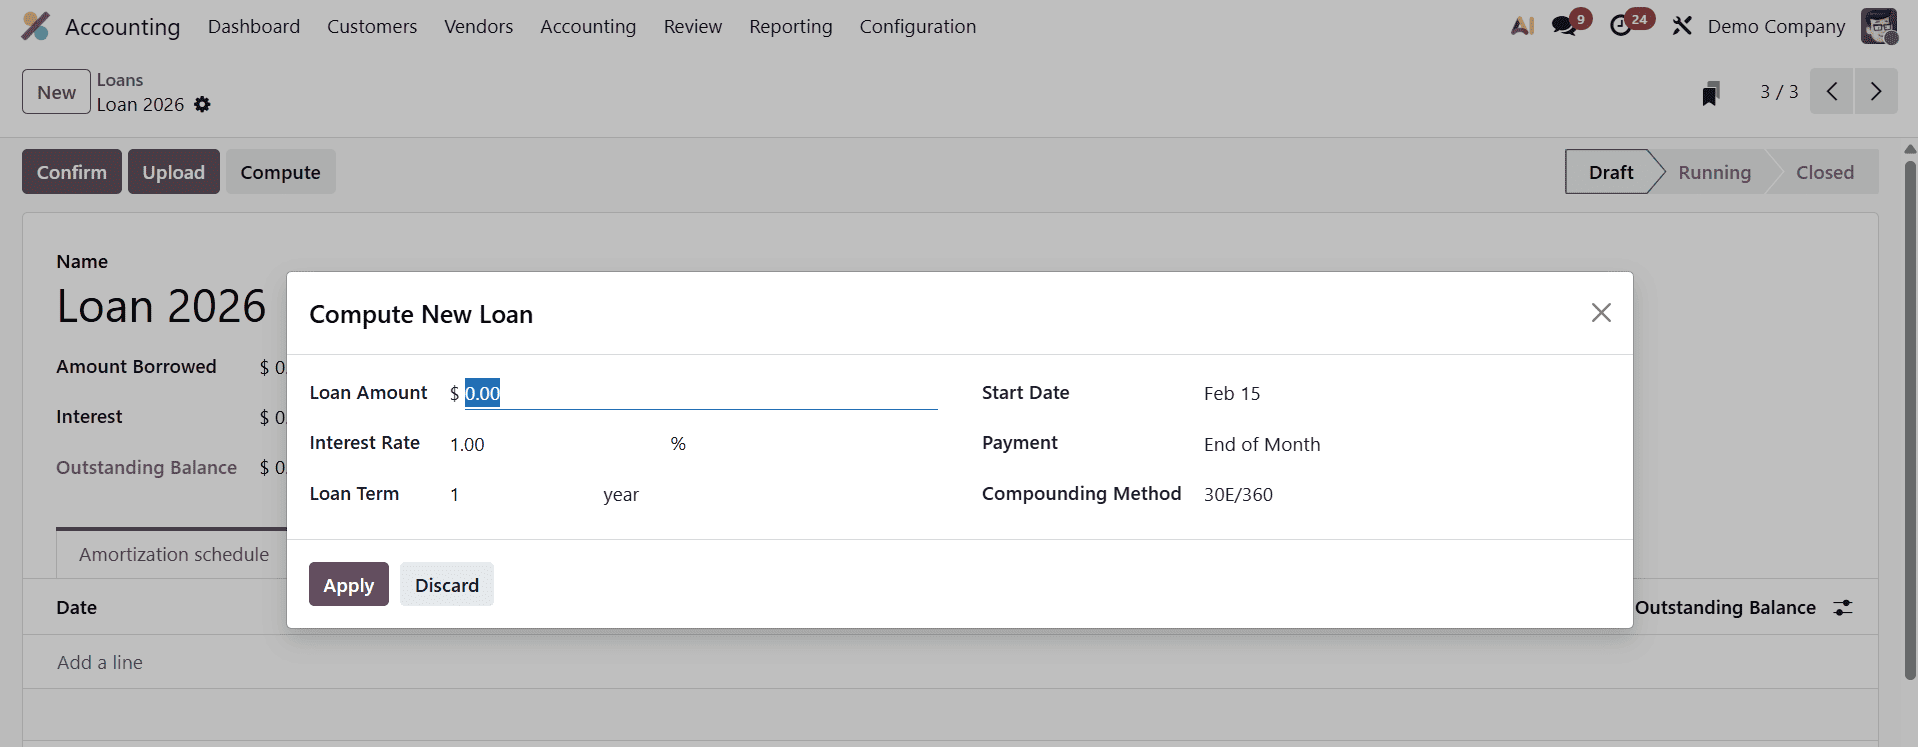Sort by Outstanding Balance column header
1918x747 pixels.
1725,607
